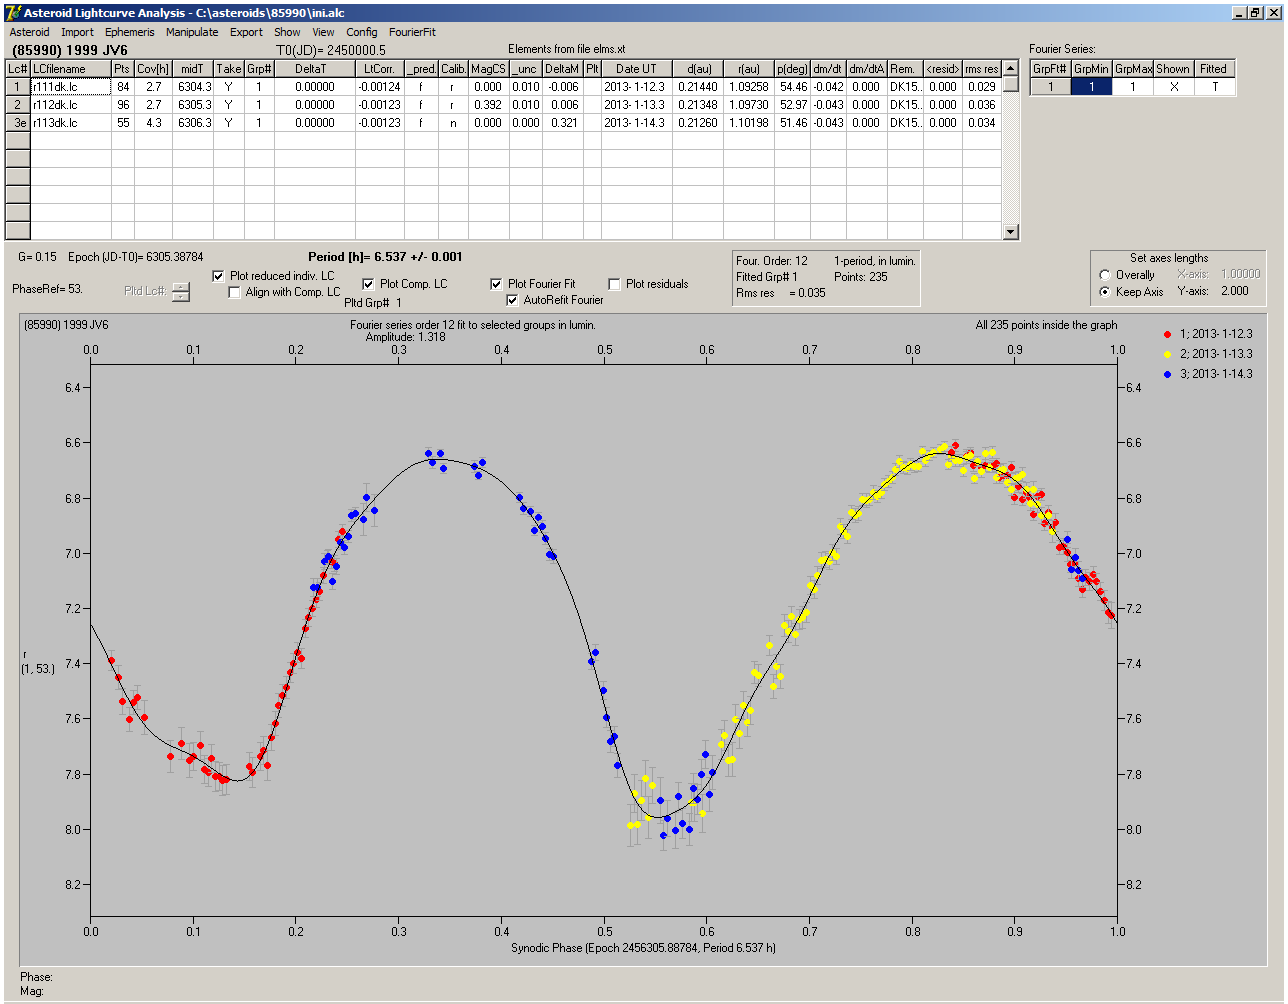Viewport: 1288px width, 1004px height.
Task: Click the Pltd Lc# stepper arrows
Action: tap(180, 292)
